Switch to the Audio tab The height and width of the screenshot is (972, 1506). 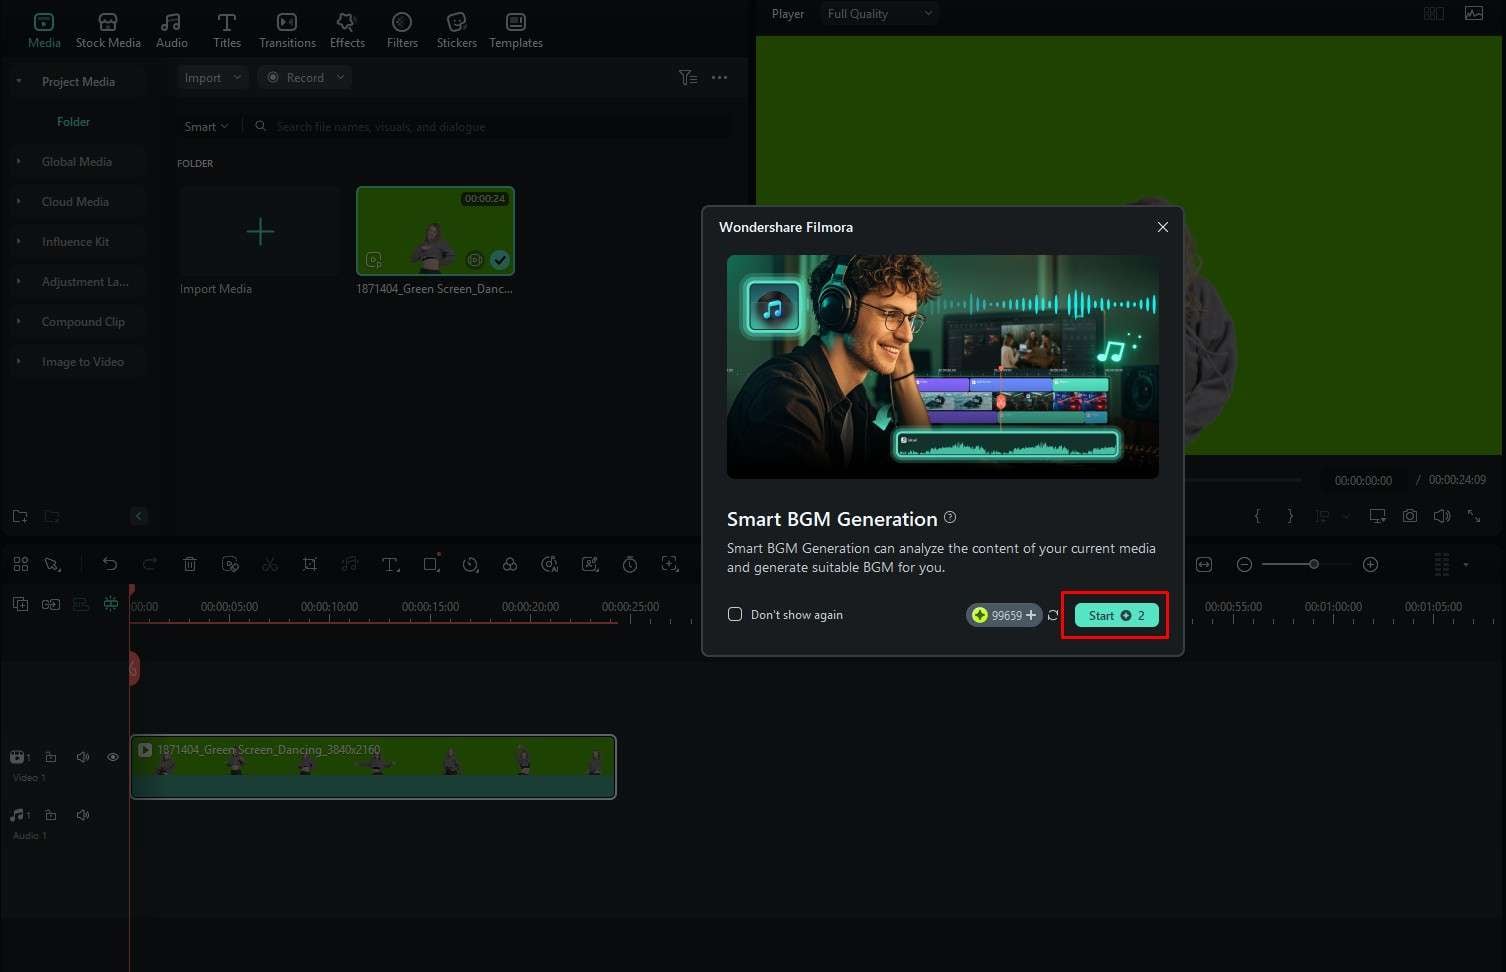tap(172, 30)
